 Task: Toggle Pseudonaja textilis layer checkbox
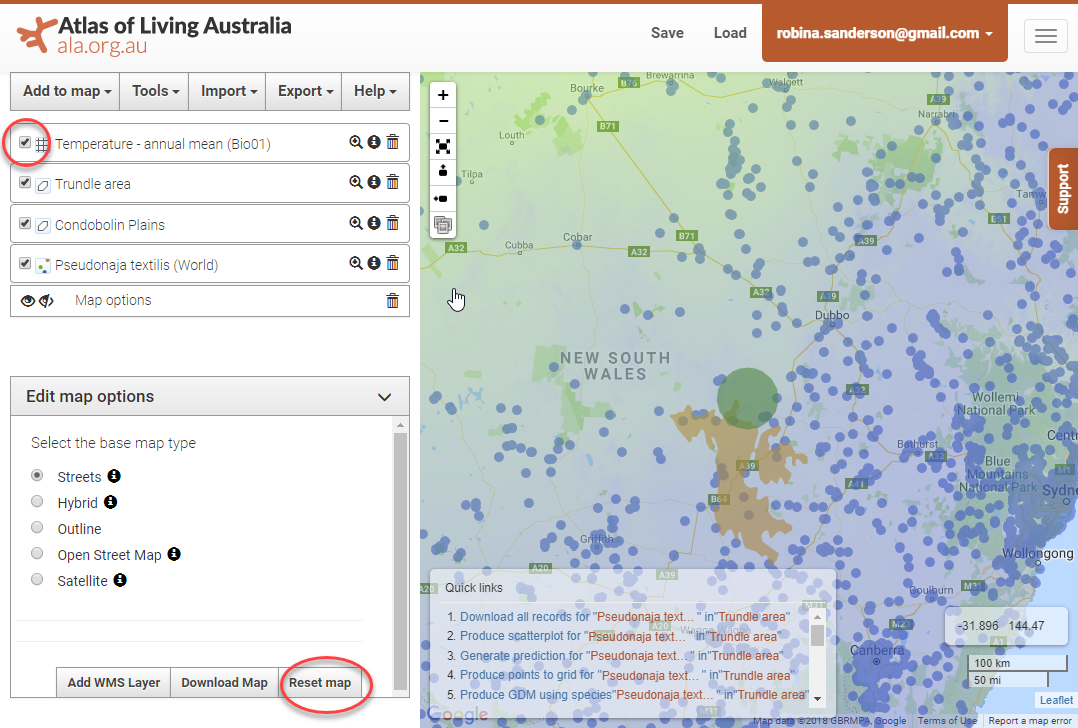[25, 263]
